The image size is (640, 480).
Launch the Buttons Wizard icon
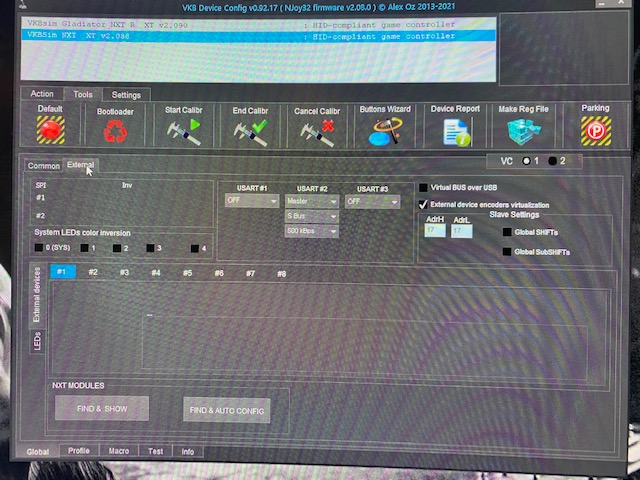point(386,131)
